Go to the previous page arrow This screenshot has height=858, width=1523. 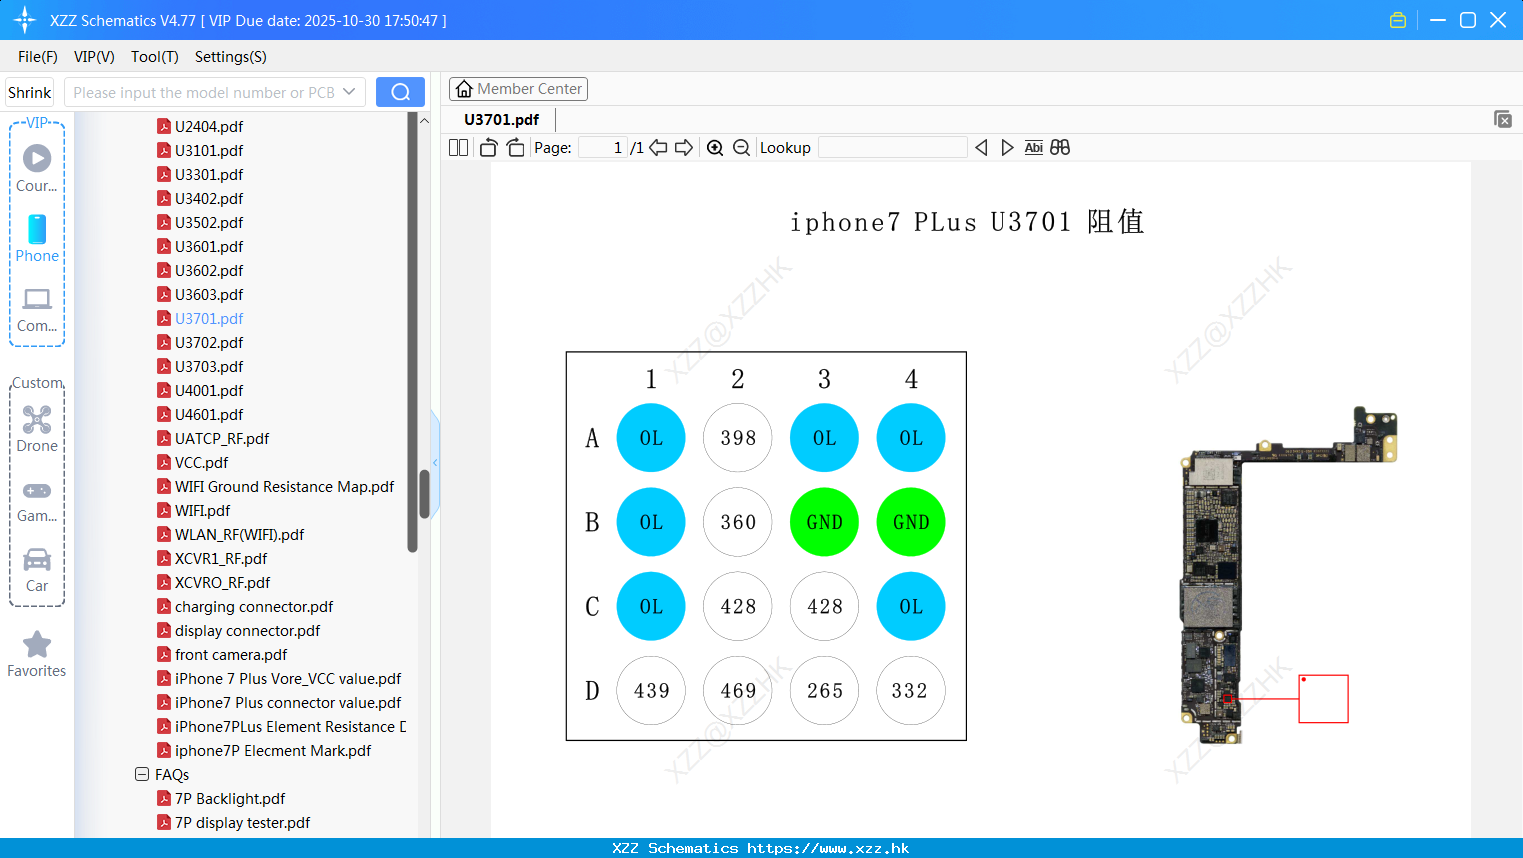(x=658, y=147)
